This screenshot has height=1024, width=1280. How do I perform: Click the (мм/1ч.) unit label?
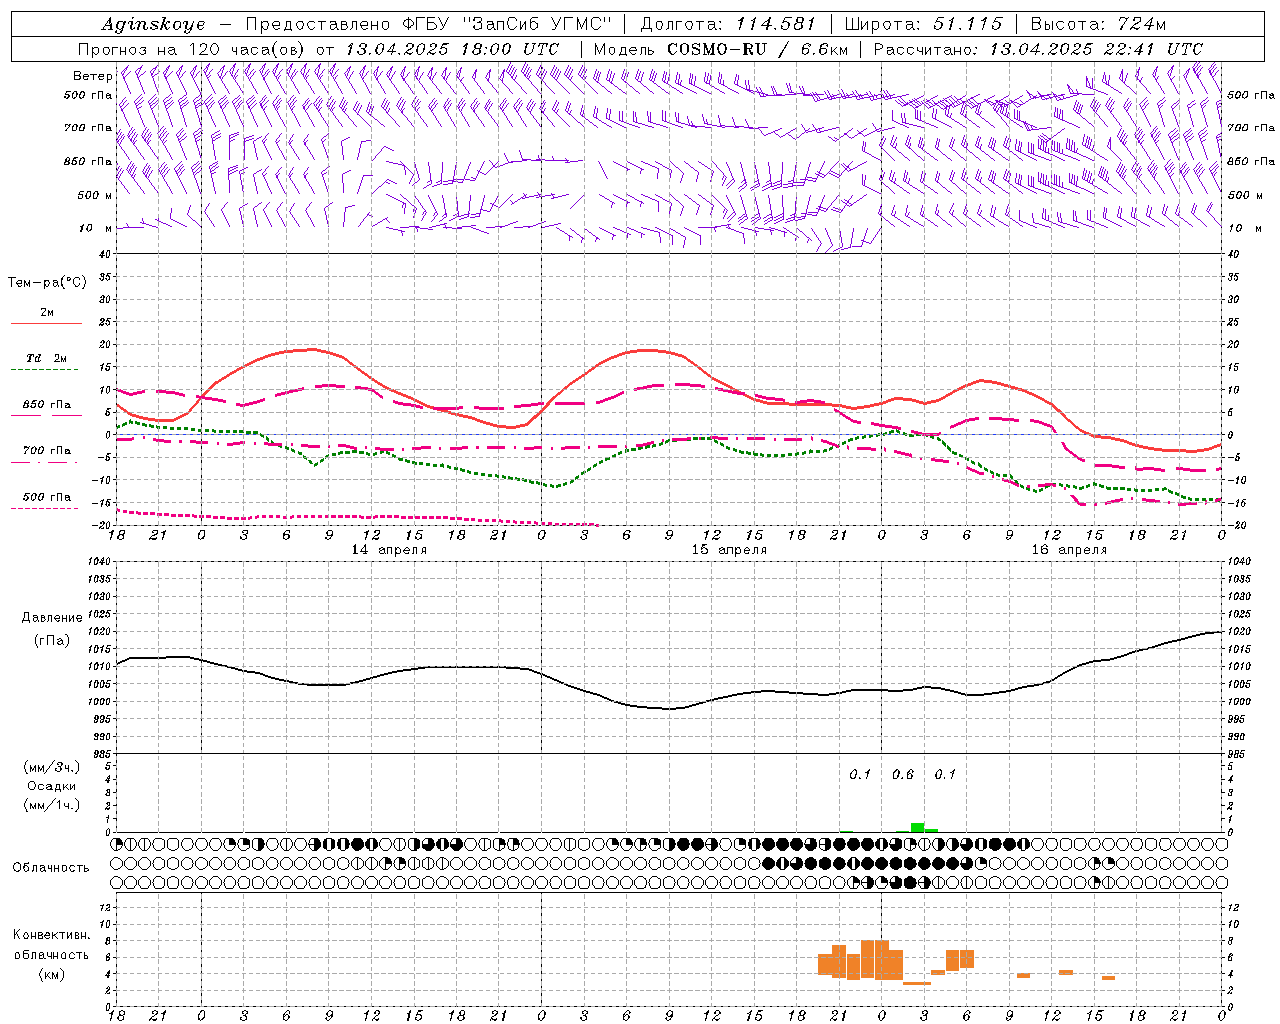pos(52,805)
